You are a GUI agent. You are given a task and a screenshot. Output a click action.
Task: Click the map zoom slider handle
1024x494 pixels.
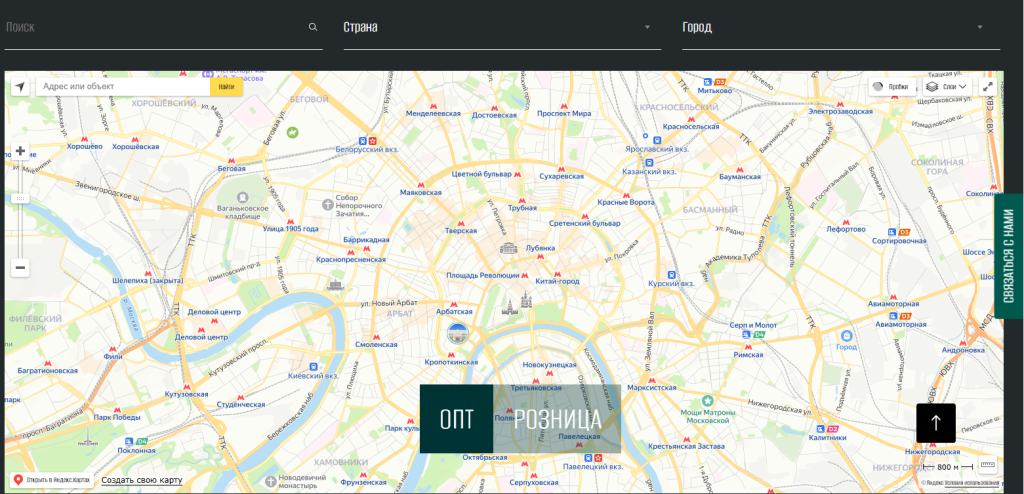tap(20, 198)
